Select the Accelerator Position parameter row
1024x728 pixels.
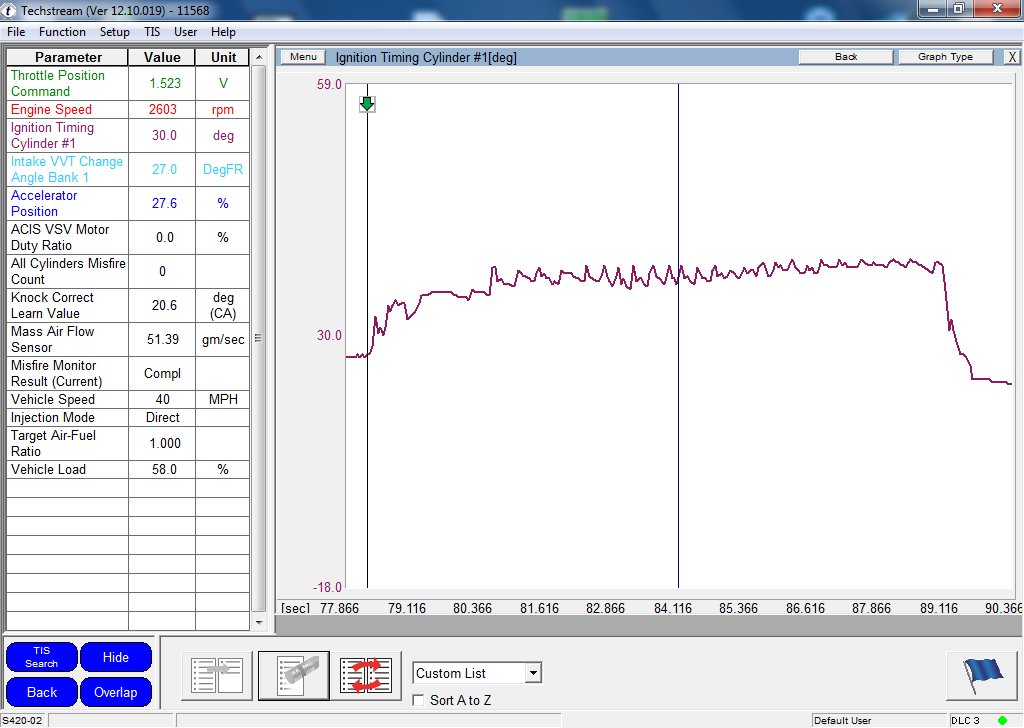(x=128, y=204)
